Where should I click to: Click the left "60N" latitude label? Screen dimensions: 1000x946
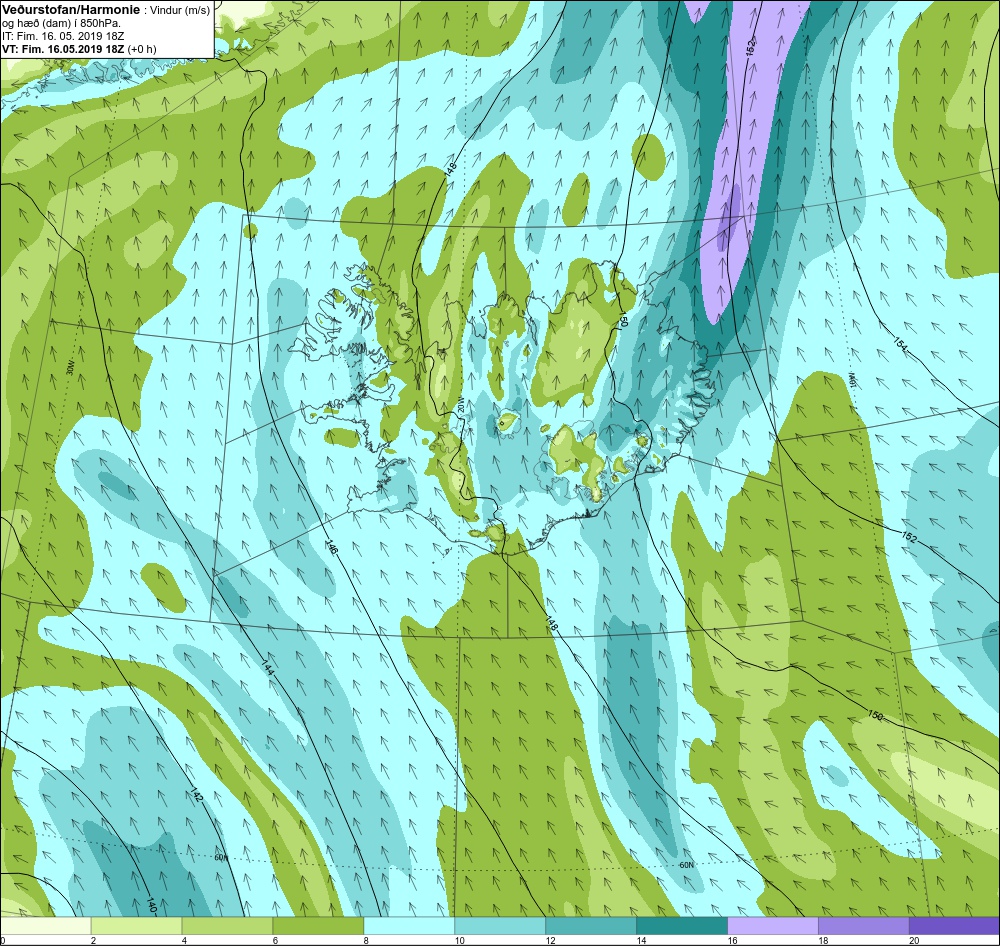click(221, 857)
